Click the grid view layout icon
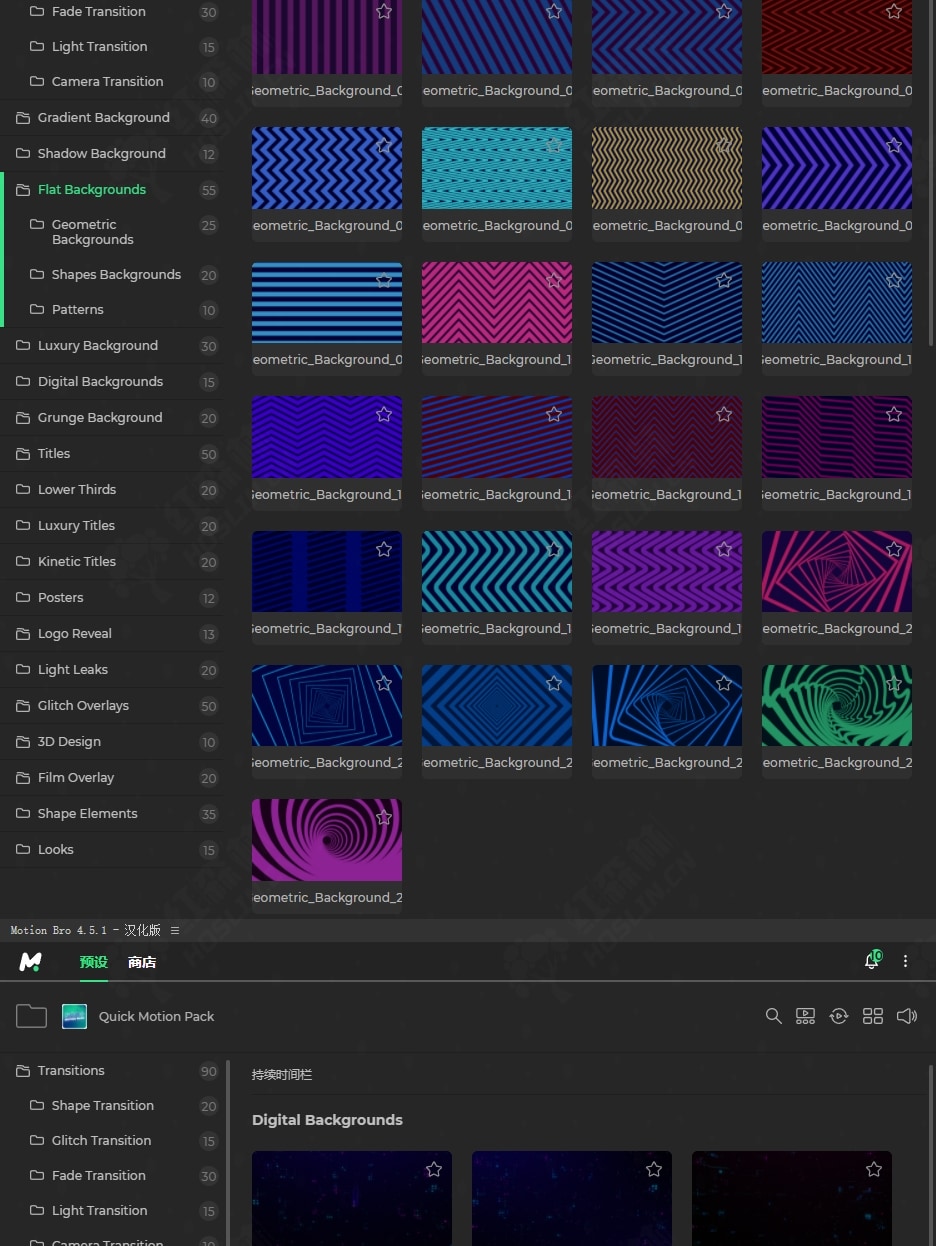This screenshot has height=1246, width=936. point(873,1016)
